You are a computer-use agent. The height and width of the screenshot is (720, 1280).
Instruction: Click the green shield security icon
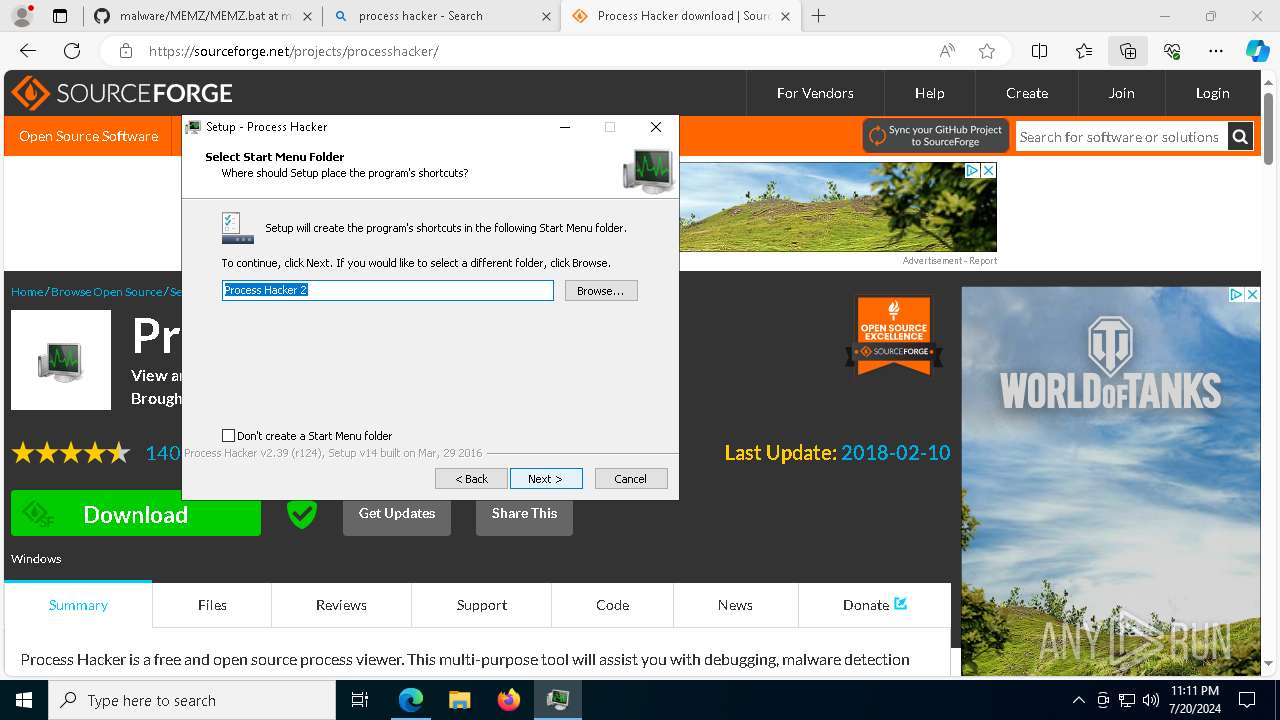pyautogui.click(x=301, y=514)
